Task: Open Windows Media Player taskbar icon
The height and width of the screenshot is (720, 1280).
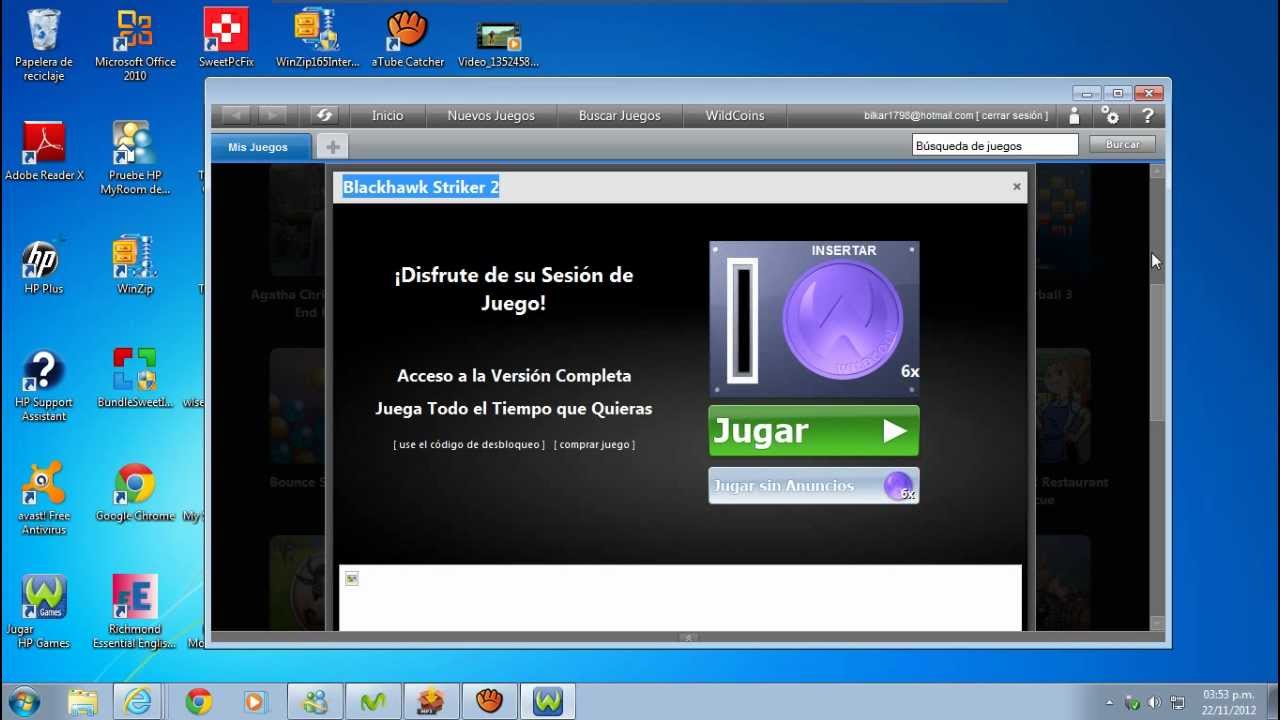Action: pyautogui.click(x=255, y=701)
